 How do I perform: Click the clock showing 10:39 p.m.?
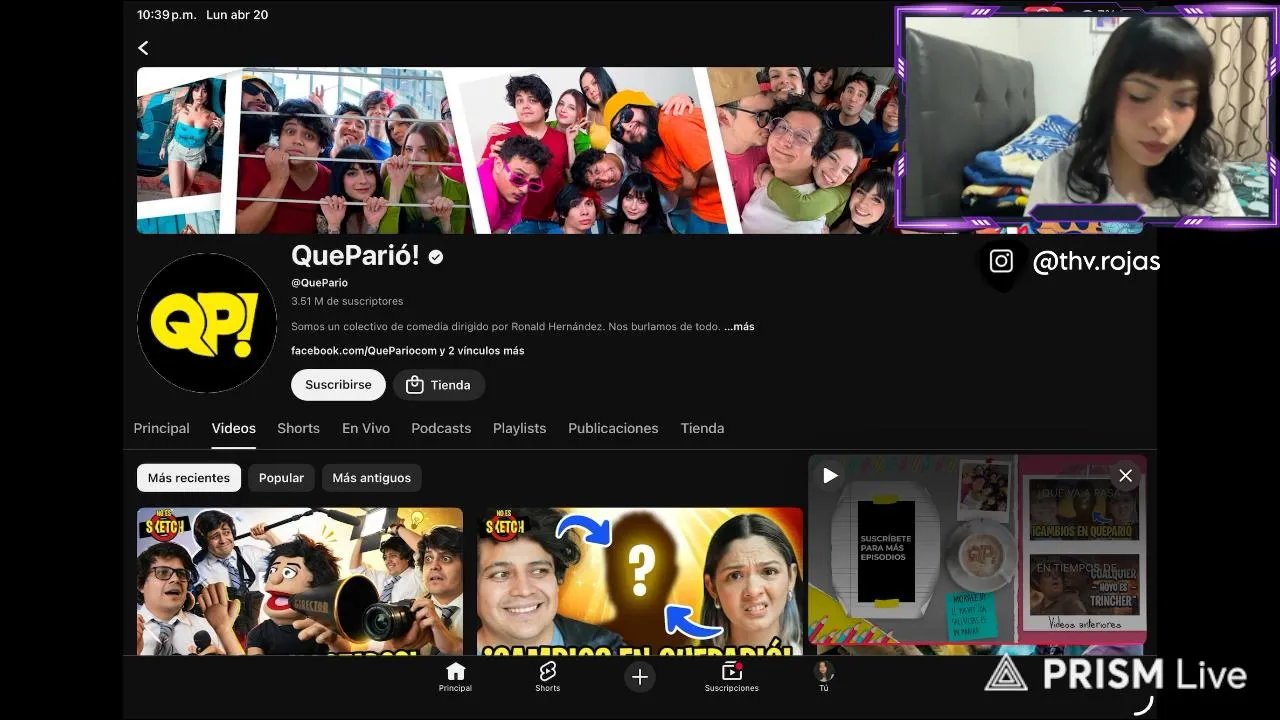point(167,15)
